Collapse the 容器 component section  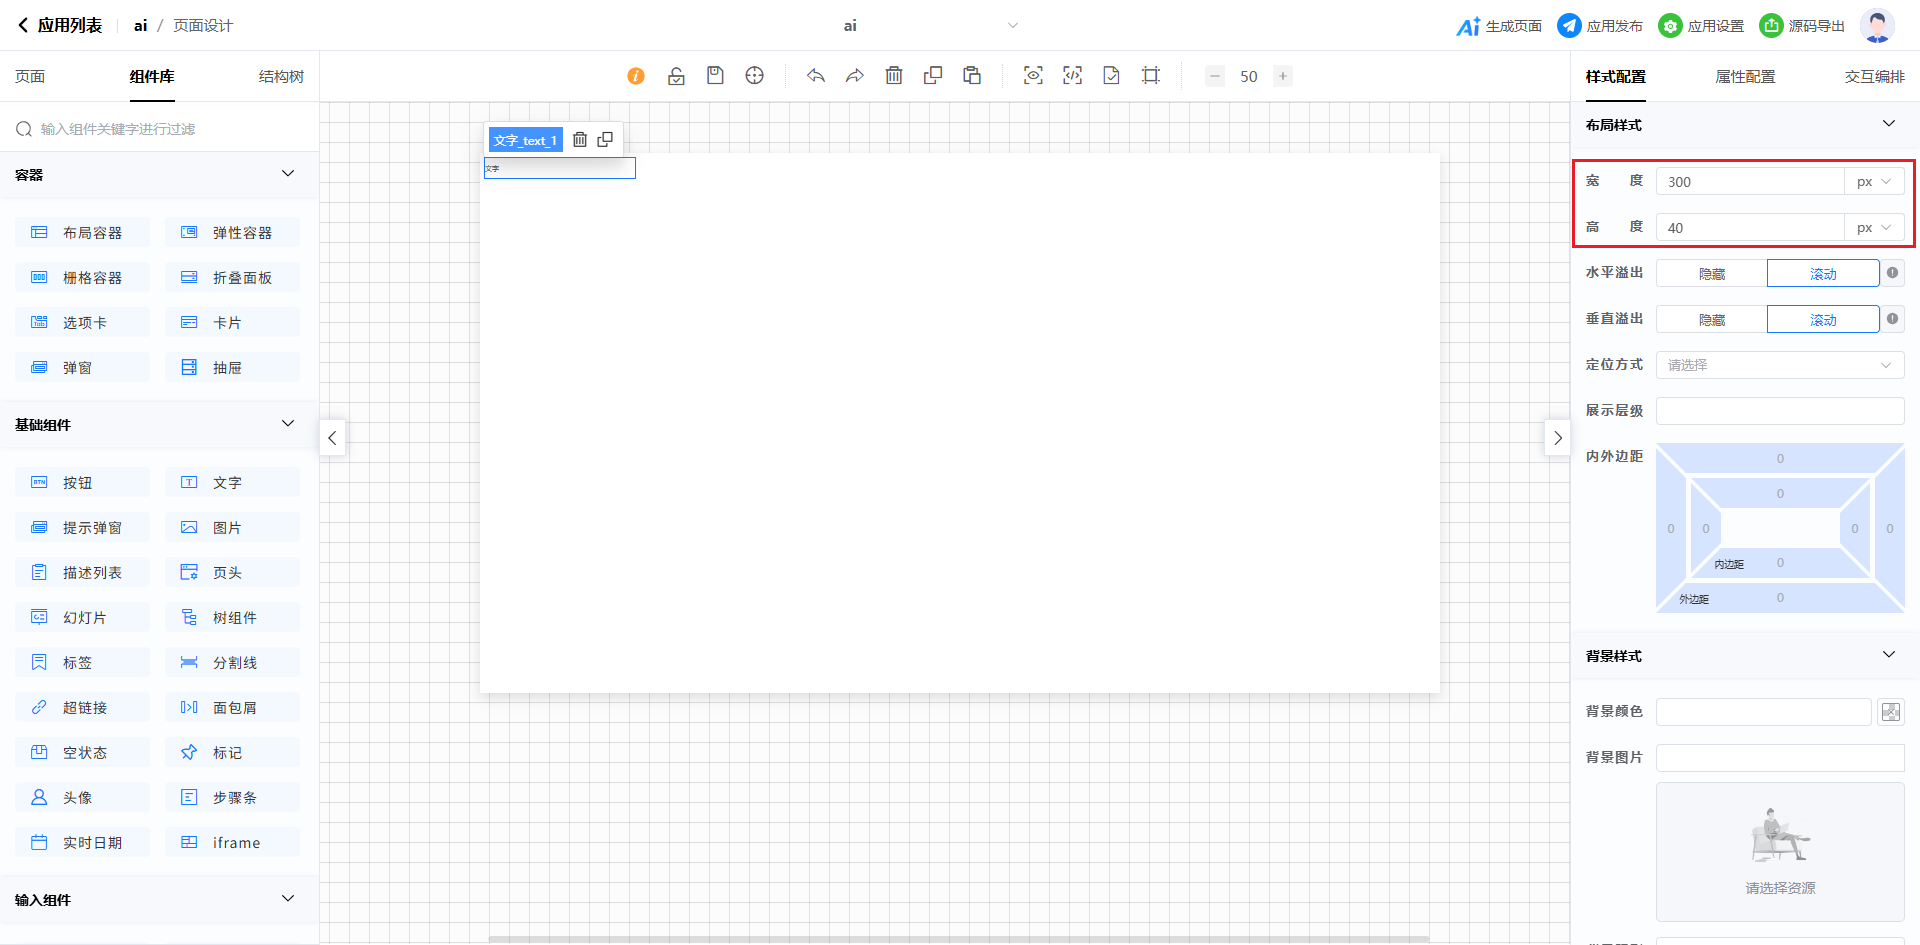[x=288, y=174]
